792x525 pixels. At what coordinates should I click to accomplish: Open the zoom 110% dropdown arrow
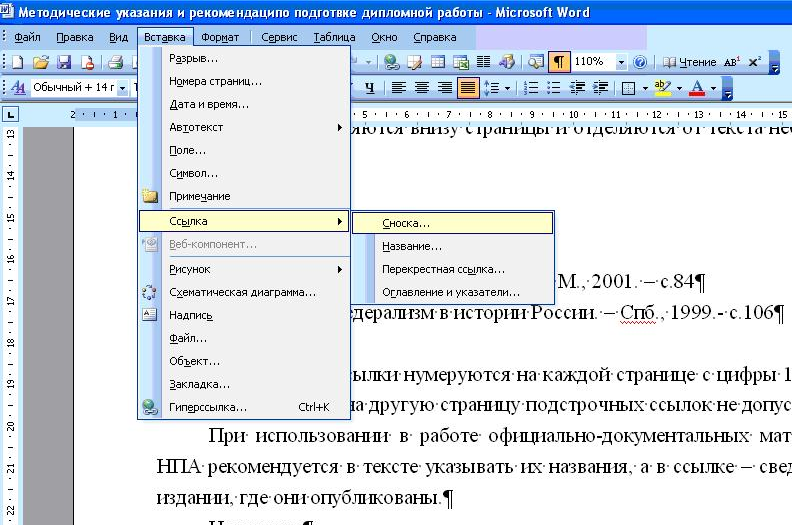point(621,62)
